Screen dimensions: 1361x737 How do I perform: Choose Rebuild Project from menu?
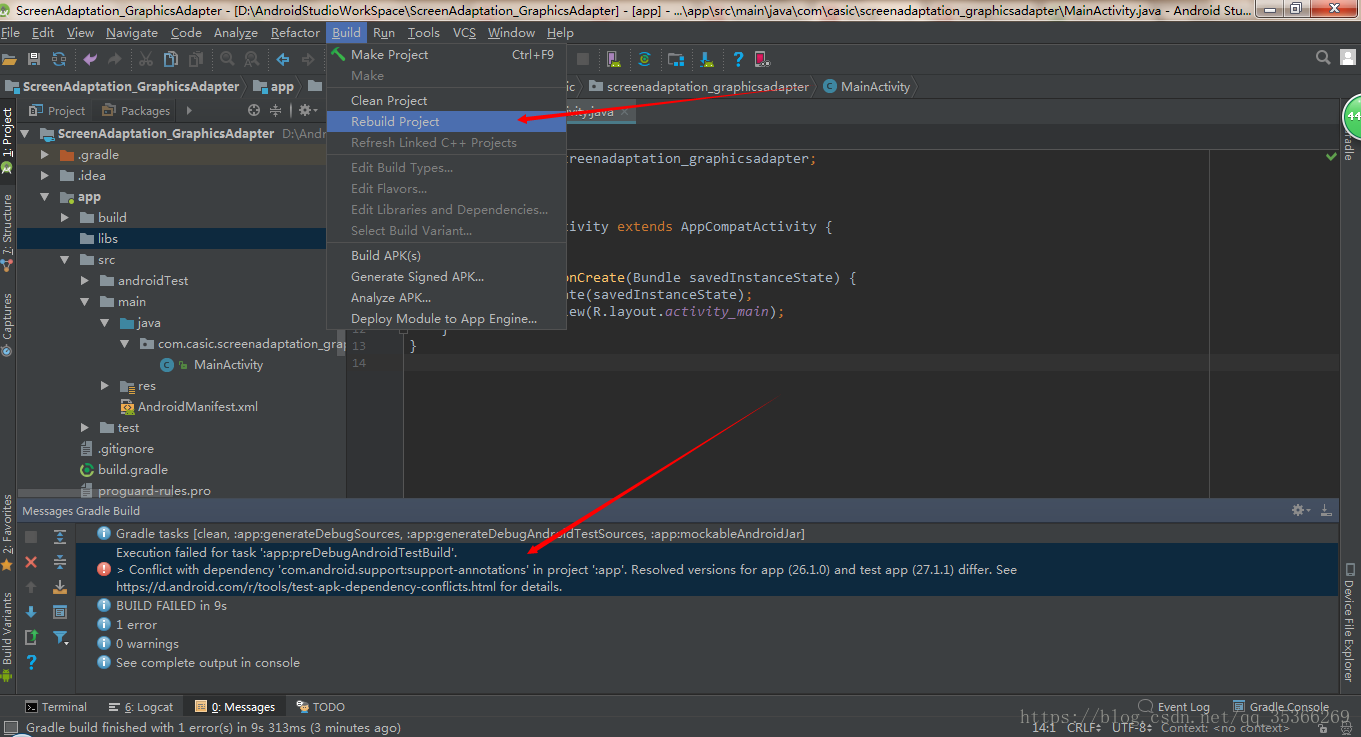pos(446,122)
